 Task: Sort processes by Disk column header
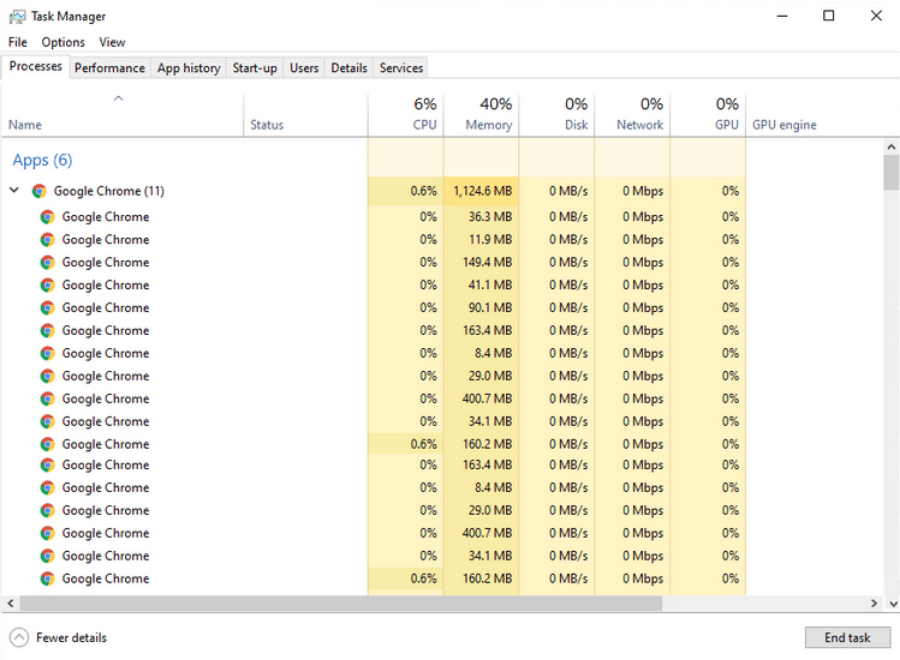(x=557, y=114)
